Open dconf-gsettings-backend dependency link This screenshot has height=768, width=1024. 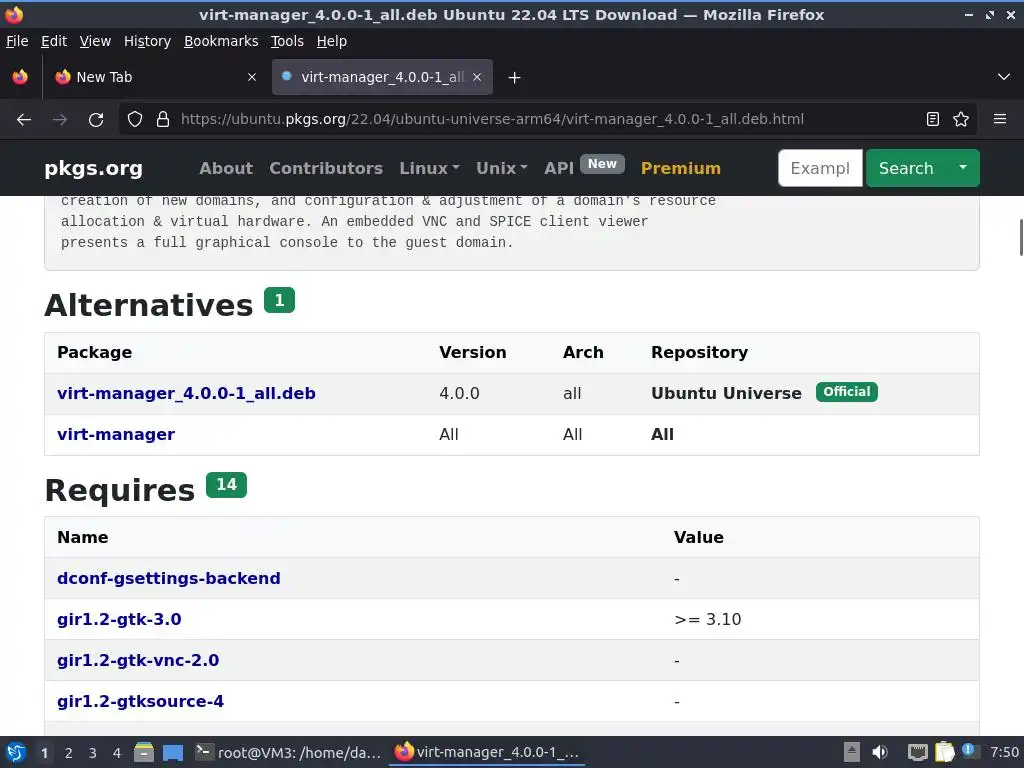coord(168,579)
